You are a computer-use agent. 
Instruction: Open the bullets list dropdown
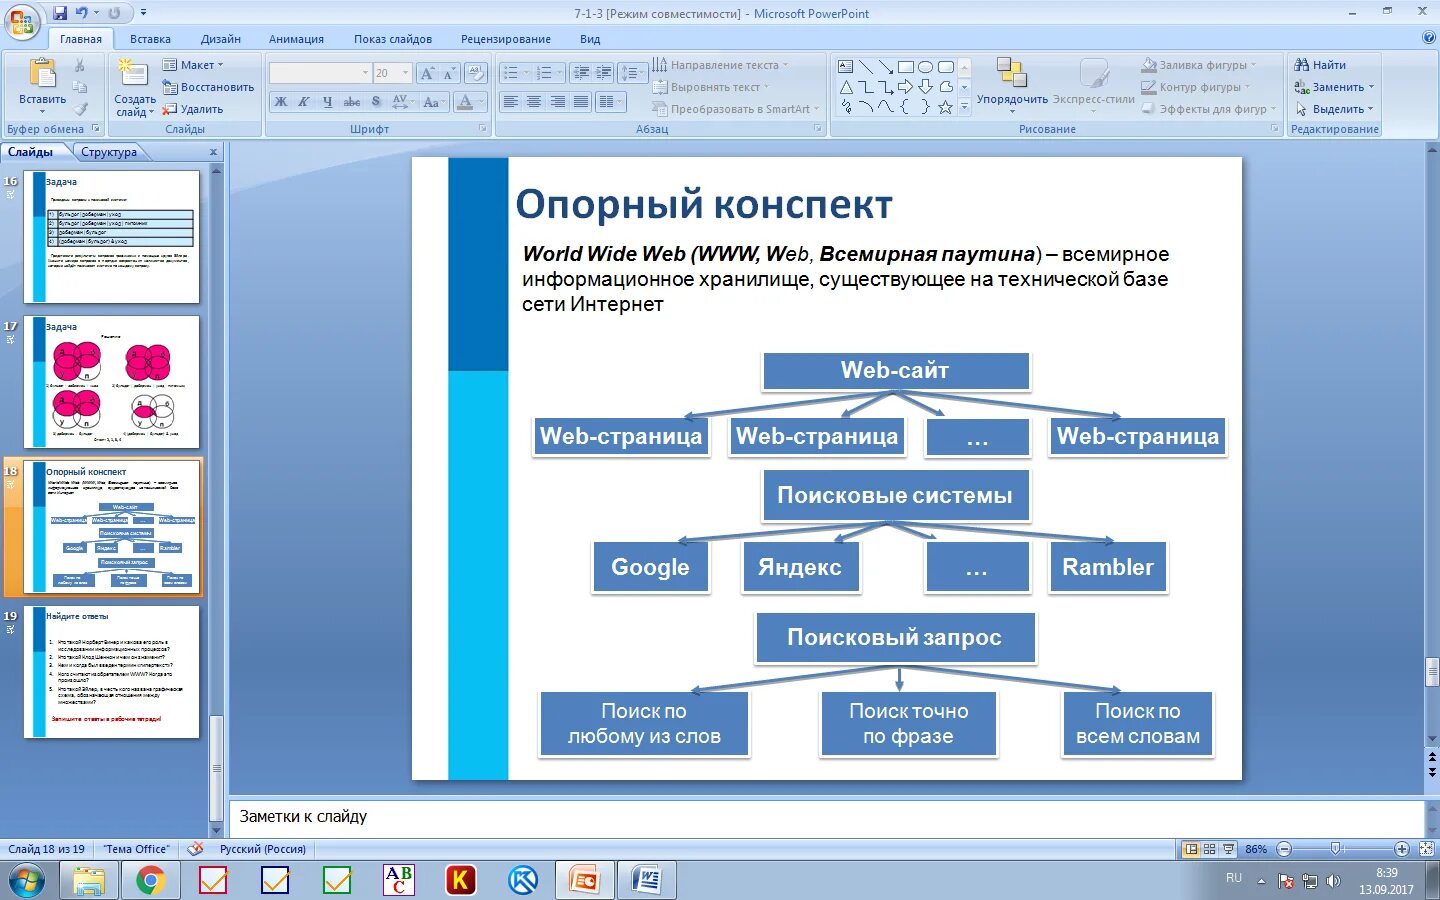525,73
